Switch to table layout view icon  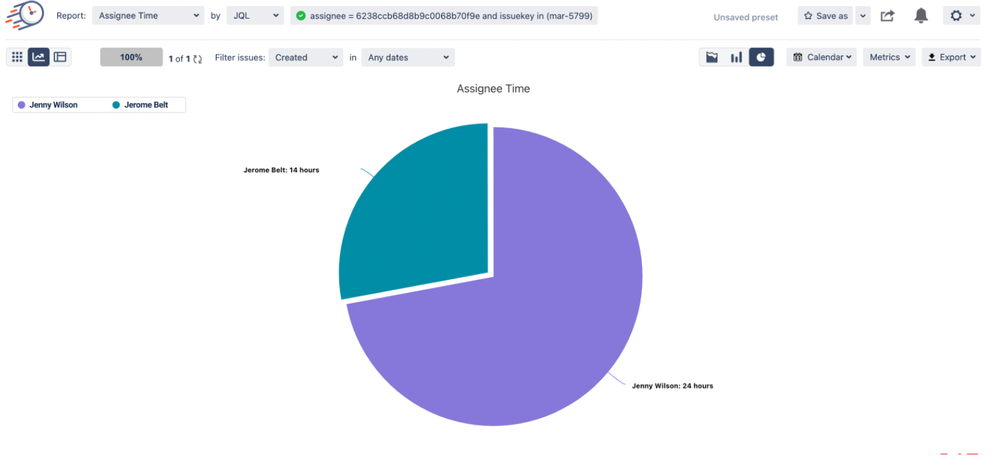(x=60, y=57)
